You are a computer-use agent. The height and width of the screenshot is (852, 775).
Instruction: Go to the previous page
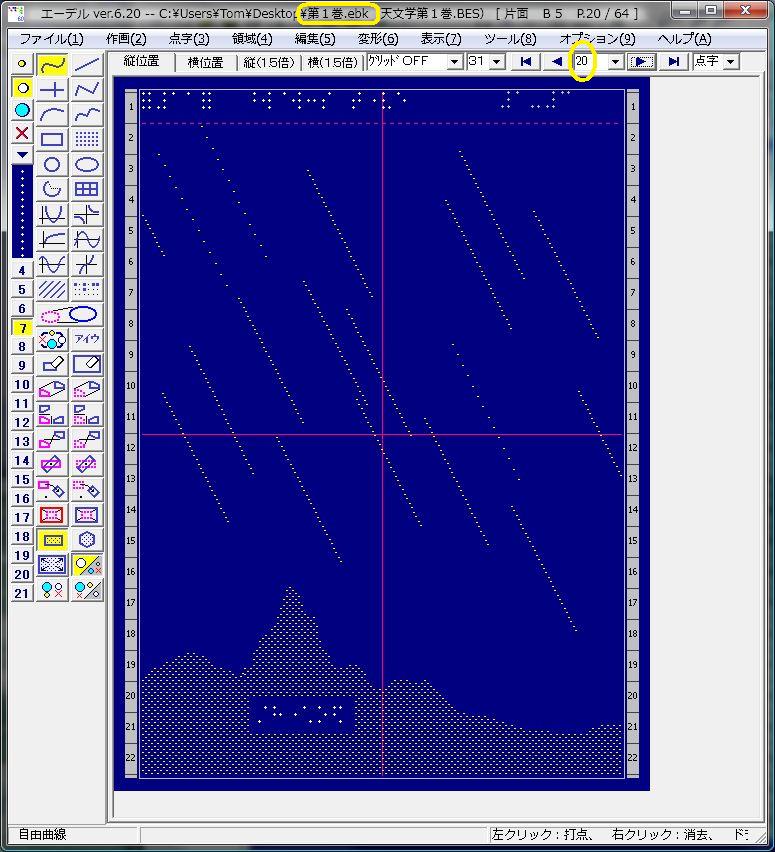click(x=555, y=62)
